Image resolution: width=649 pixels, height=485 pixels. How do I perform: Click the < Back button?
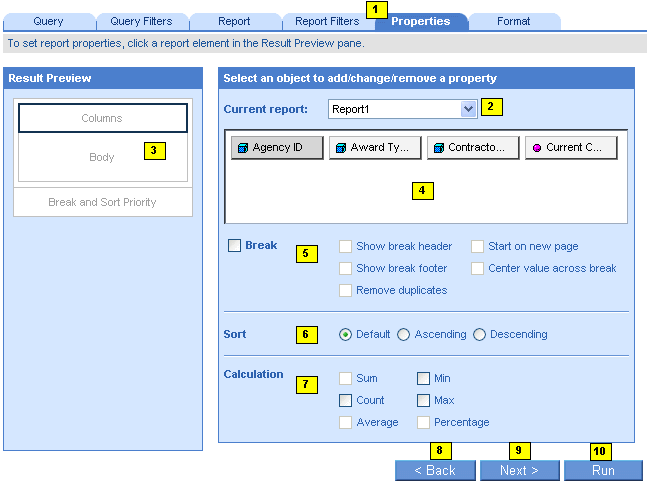click(435, 471)
